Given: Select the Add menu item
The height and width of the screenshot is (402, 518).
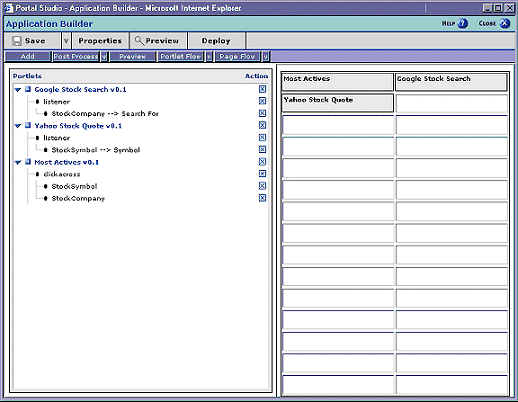Looking at the screenshot, I should point(28,56).
